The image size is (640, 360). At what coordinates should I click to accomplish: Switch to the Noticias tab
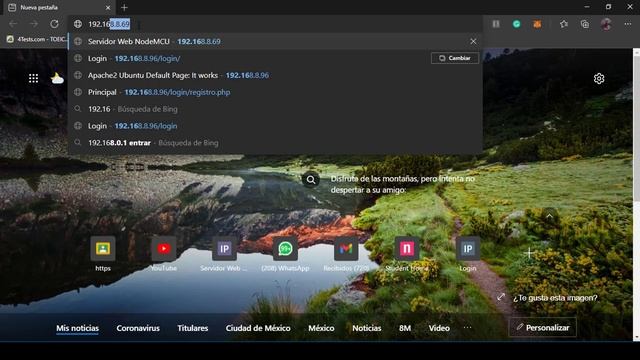click(367, 328)
